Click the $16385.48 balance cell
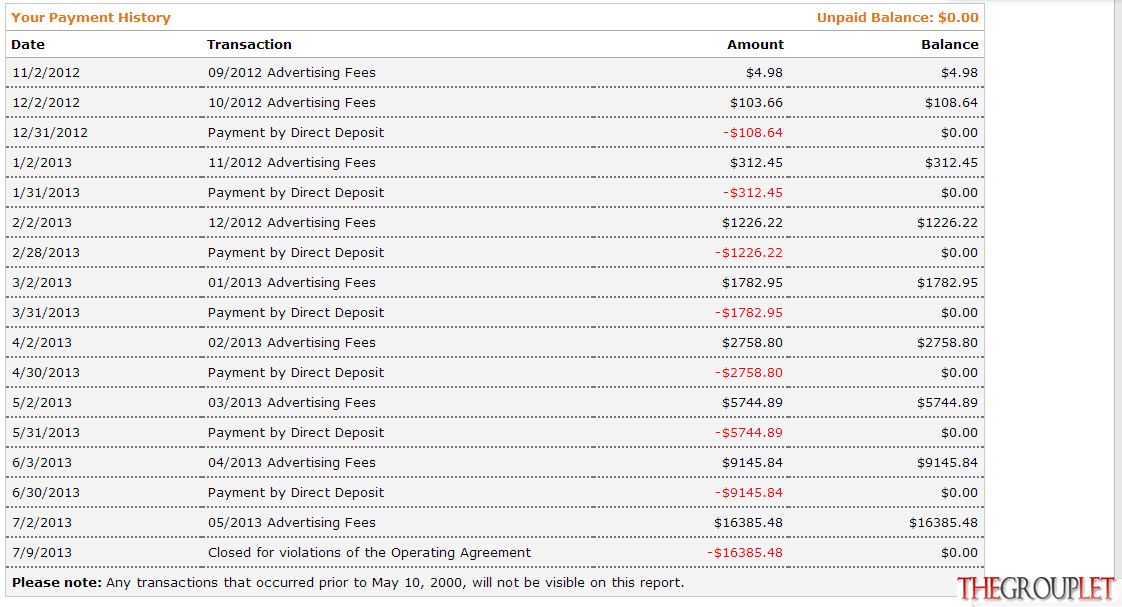The height and width of the screenshot is (607, 1122). point(943,524)
